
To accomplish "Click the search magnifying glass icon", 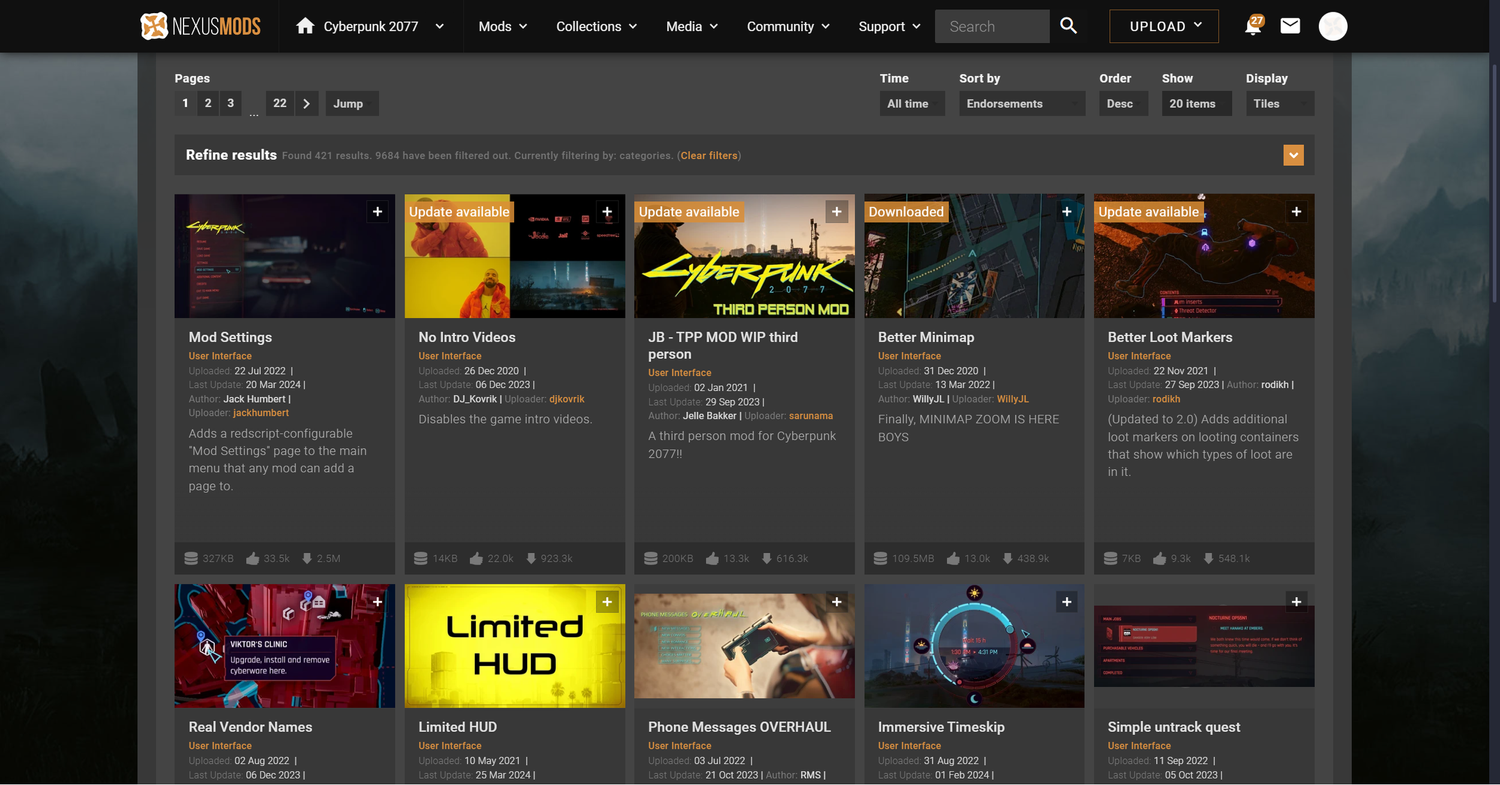I will coord(1068,26).
